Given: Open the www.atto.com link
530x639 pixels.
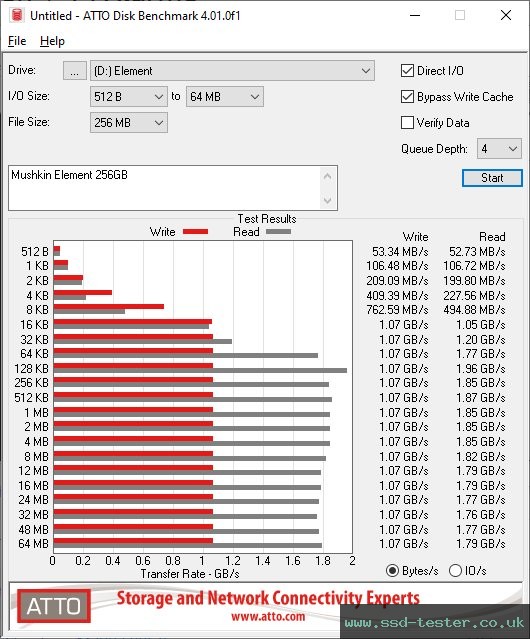Looking at the screenshot, I should [268, 617].
